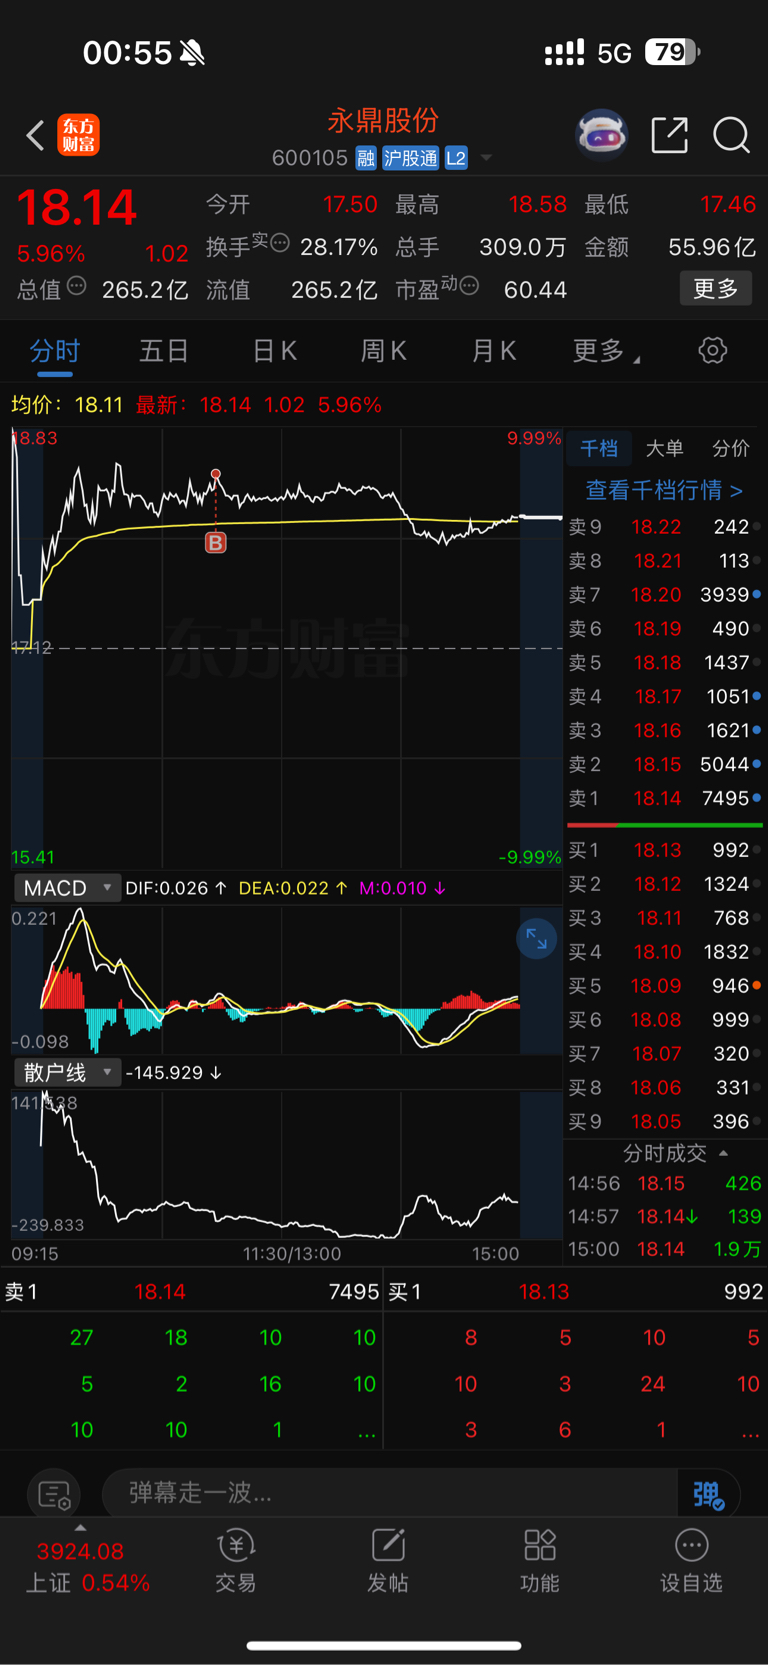Tap the 均价 18.11 label
This screenshot has height=1665, width=768.
click(66, 405)
